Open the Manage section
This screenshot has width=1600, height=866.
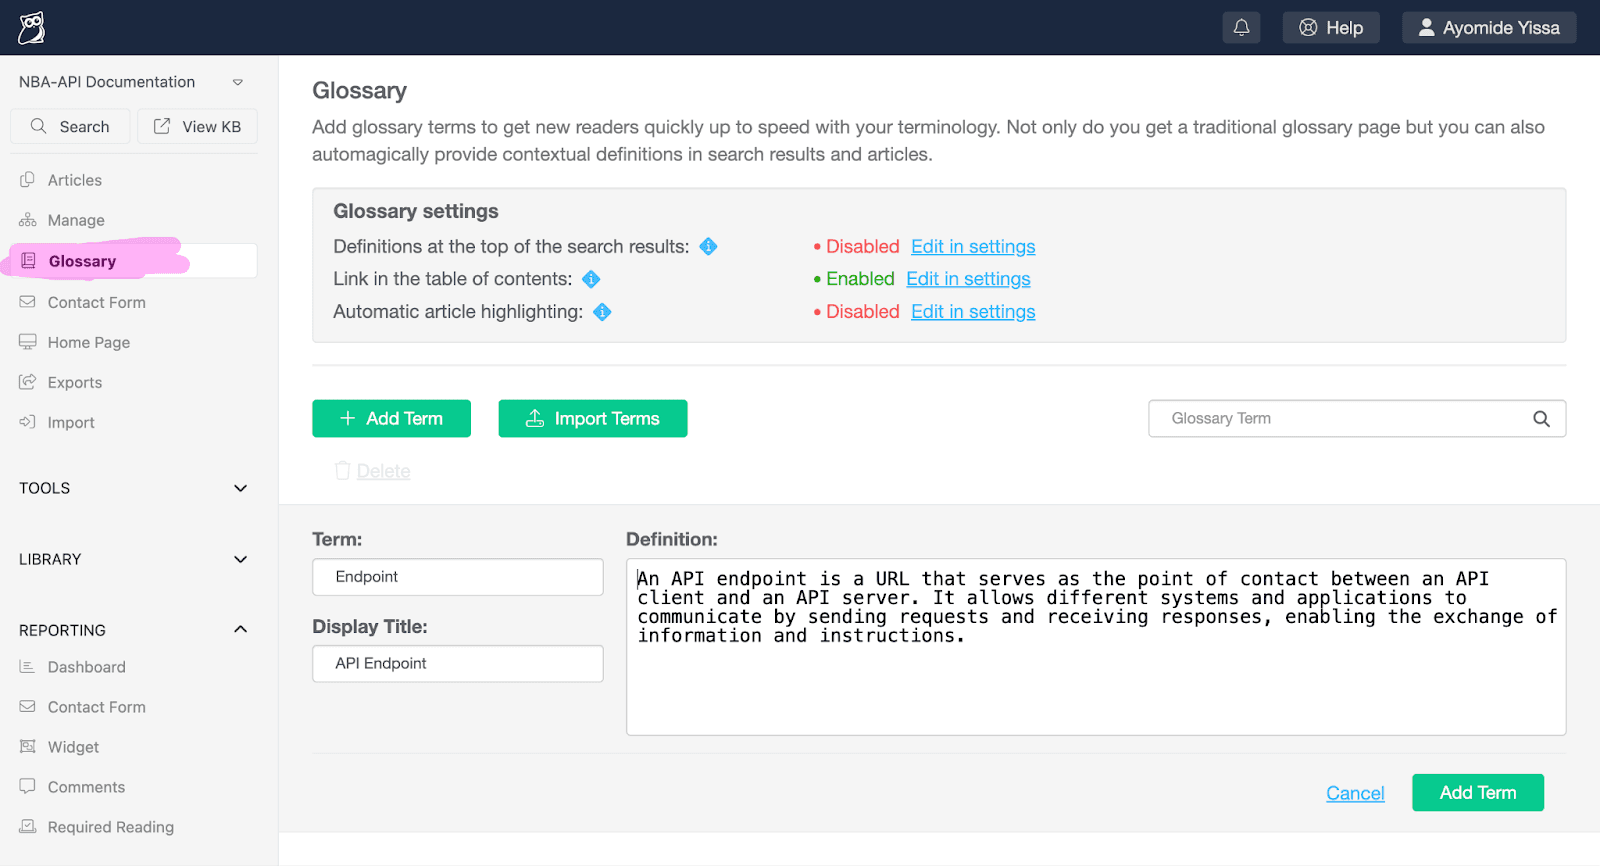coord(76,220)
